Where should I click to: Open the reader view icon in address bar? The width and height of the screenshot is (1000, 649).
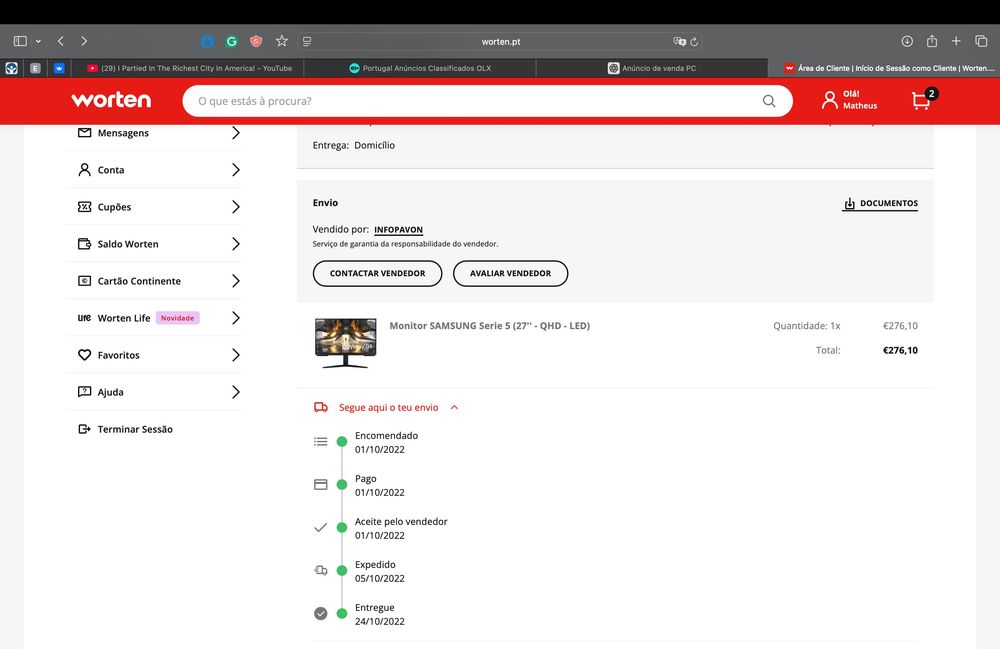pyautogui.click(x=307, y=41)
